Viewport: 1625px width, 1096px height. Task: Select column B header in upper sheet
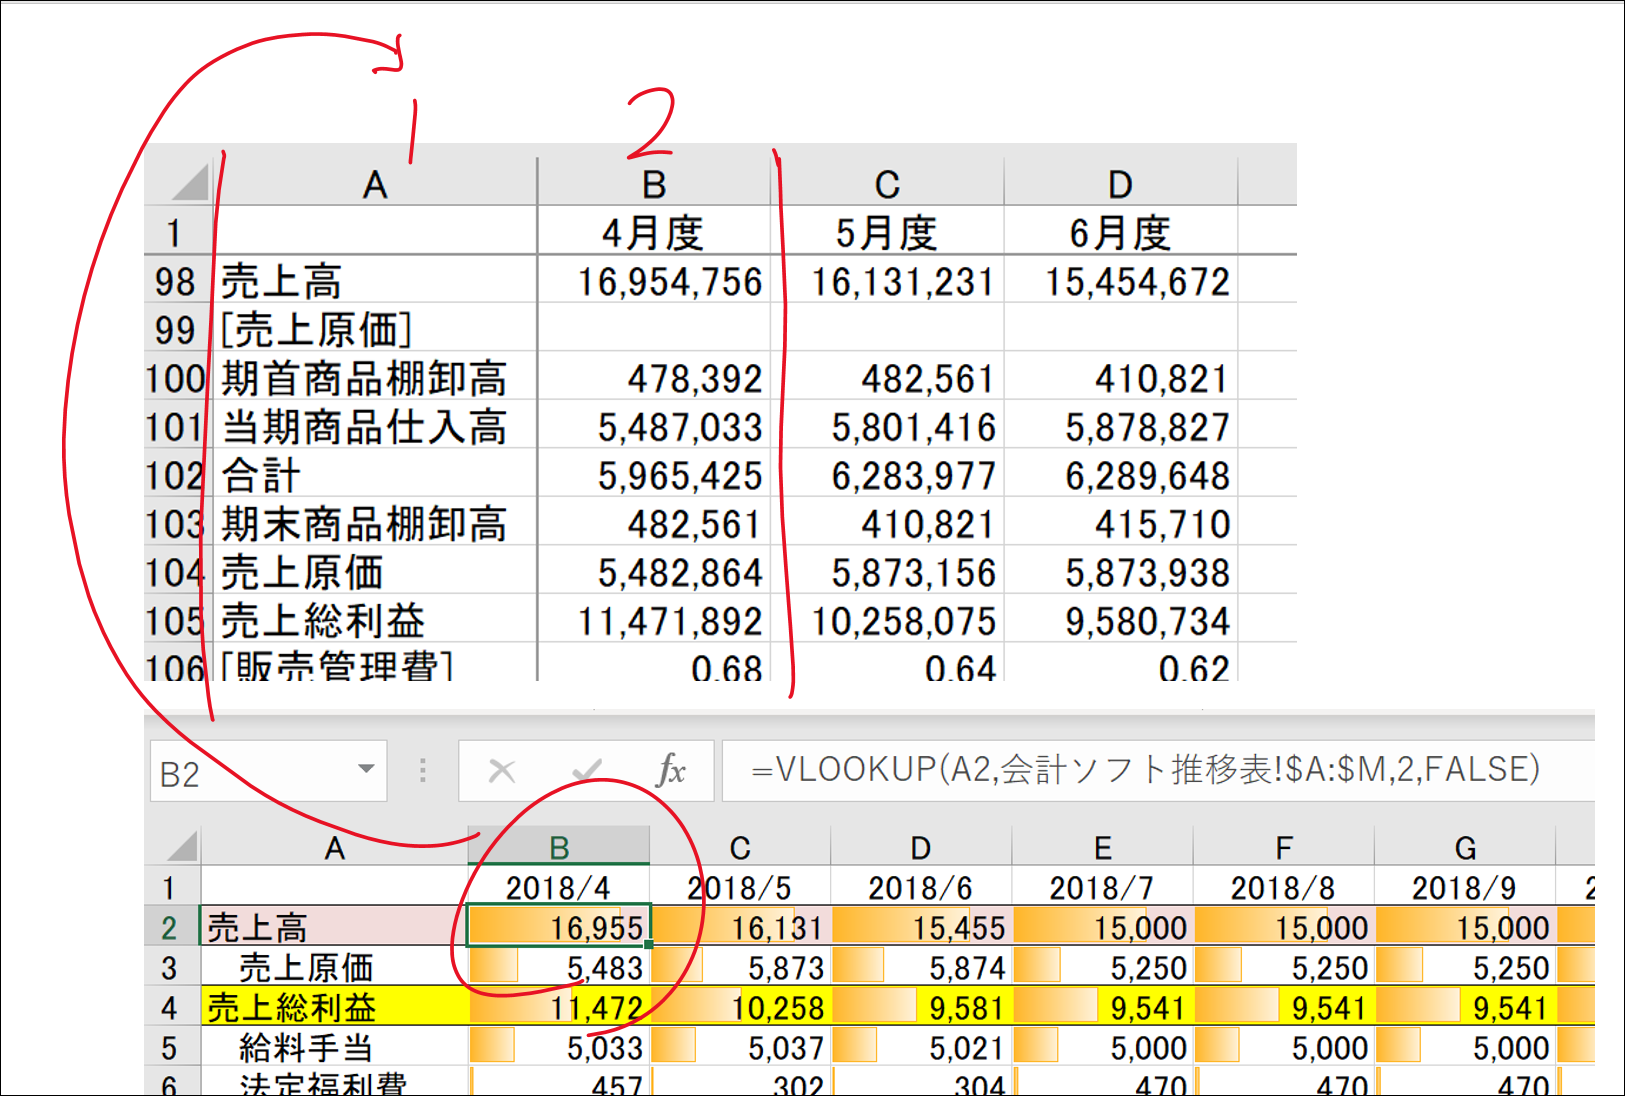point(654,184)
